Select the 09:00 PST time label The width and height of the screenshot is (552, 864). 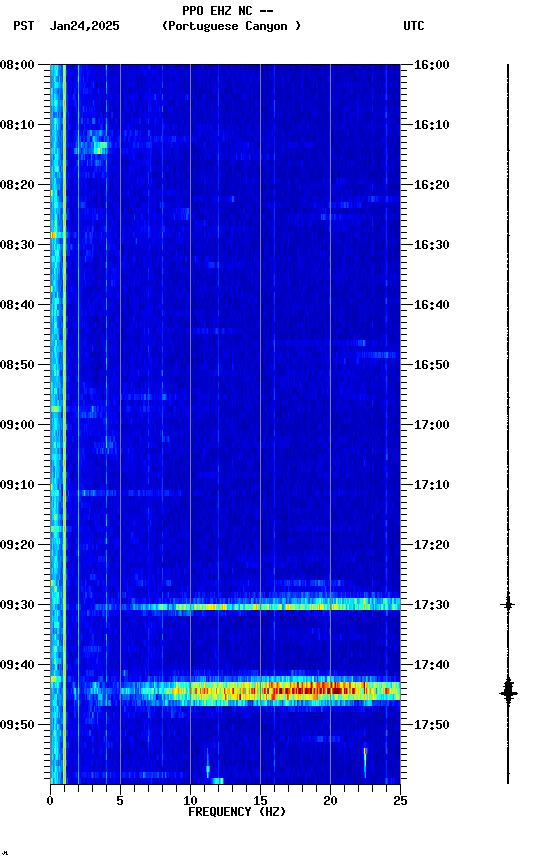(17, 425)
